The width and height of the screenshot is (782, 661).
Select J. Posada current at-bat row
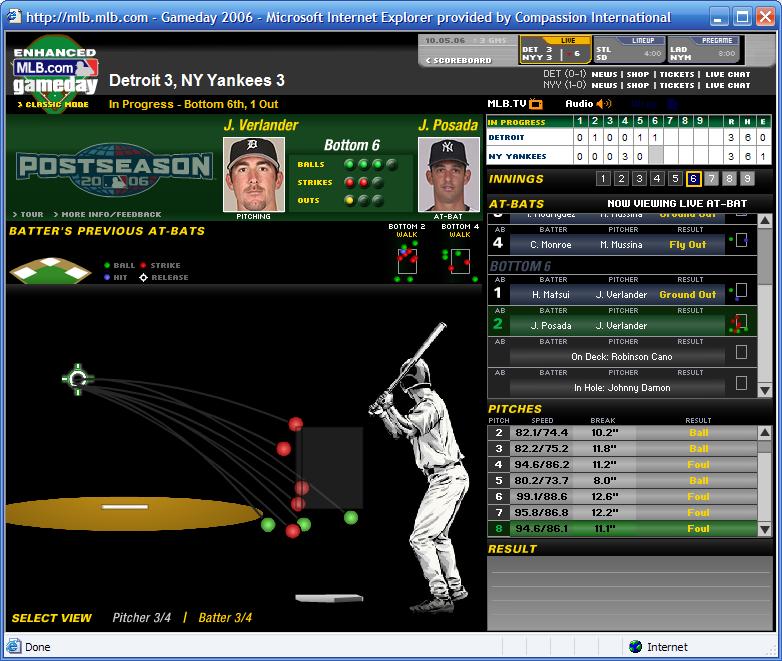(x=622, y=322)
